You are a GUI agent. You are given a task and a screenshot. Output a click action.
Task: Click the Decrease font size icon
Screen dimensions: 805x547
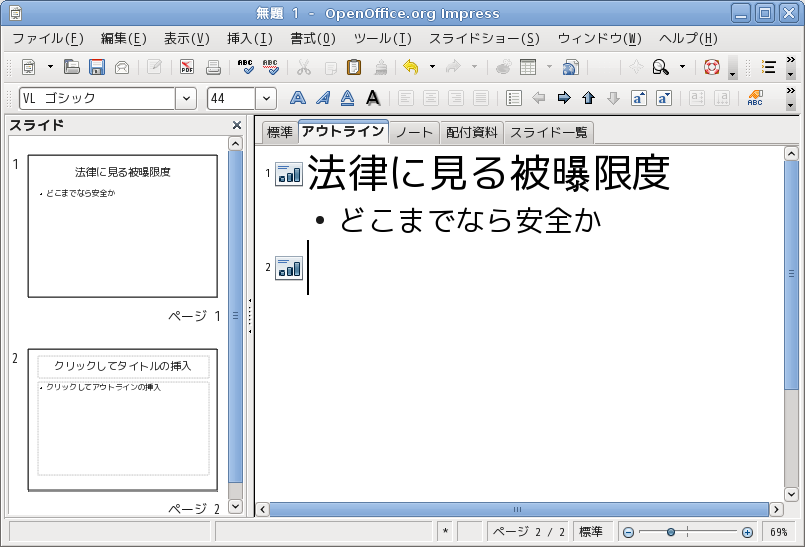(664, 98)
